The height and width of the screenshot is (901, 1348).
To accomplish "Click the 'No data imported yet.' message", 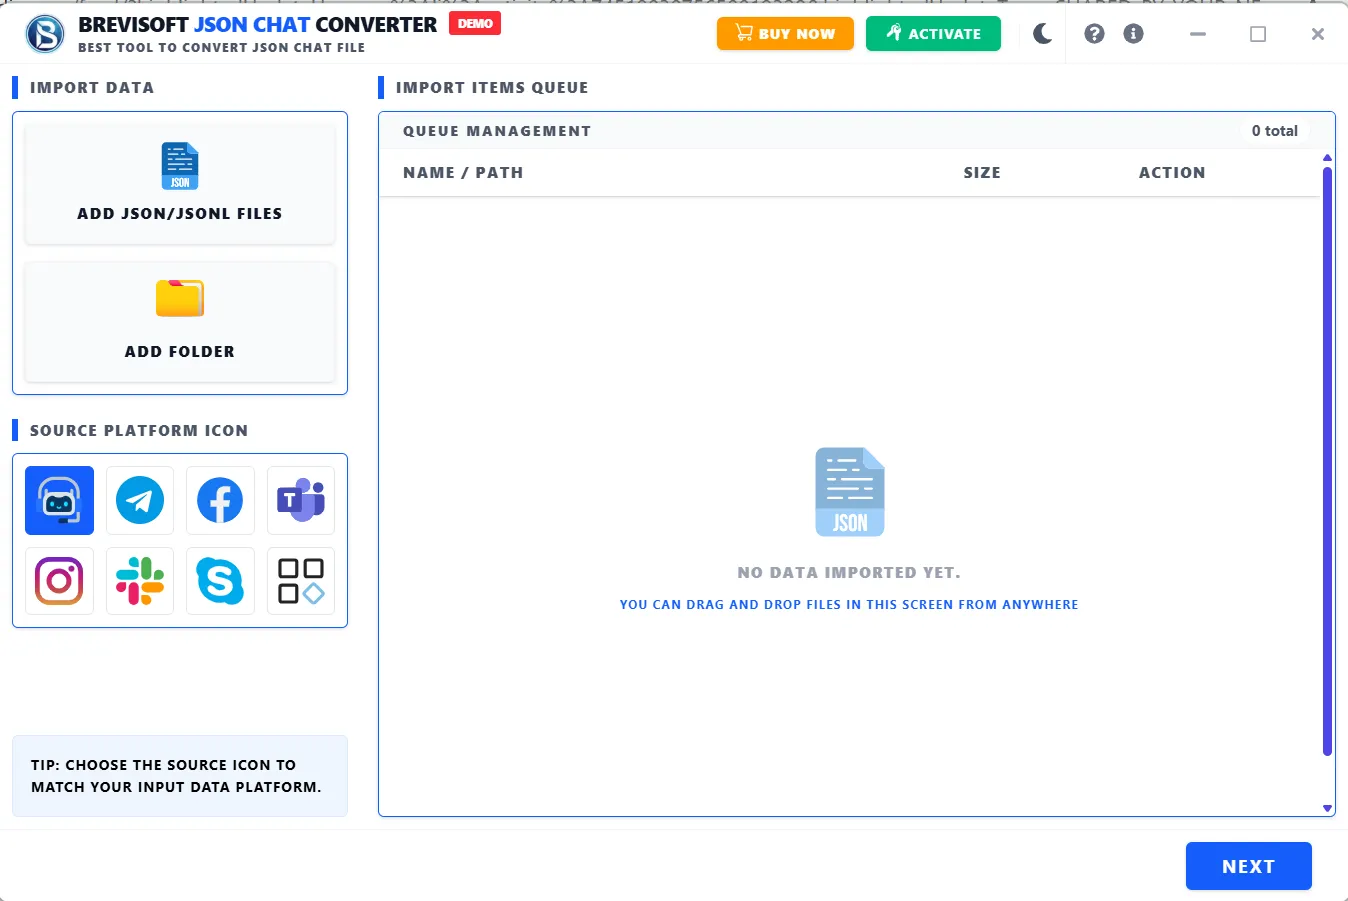I will coord(849,573).
